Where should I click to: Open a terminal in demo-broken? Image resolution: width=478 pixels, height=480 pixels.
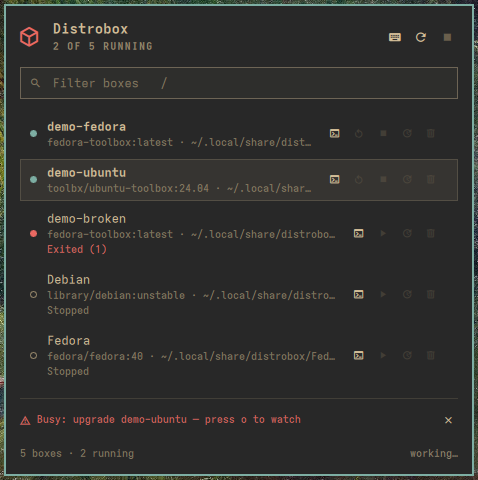pyautogui.click(x=359, y=233)
